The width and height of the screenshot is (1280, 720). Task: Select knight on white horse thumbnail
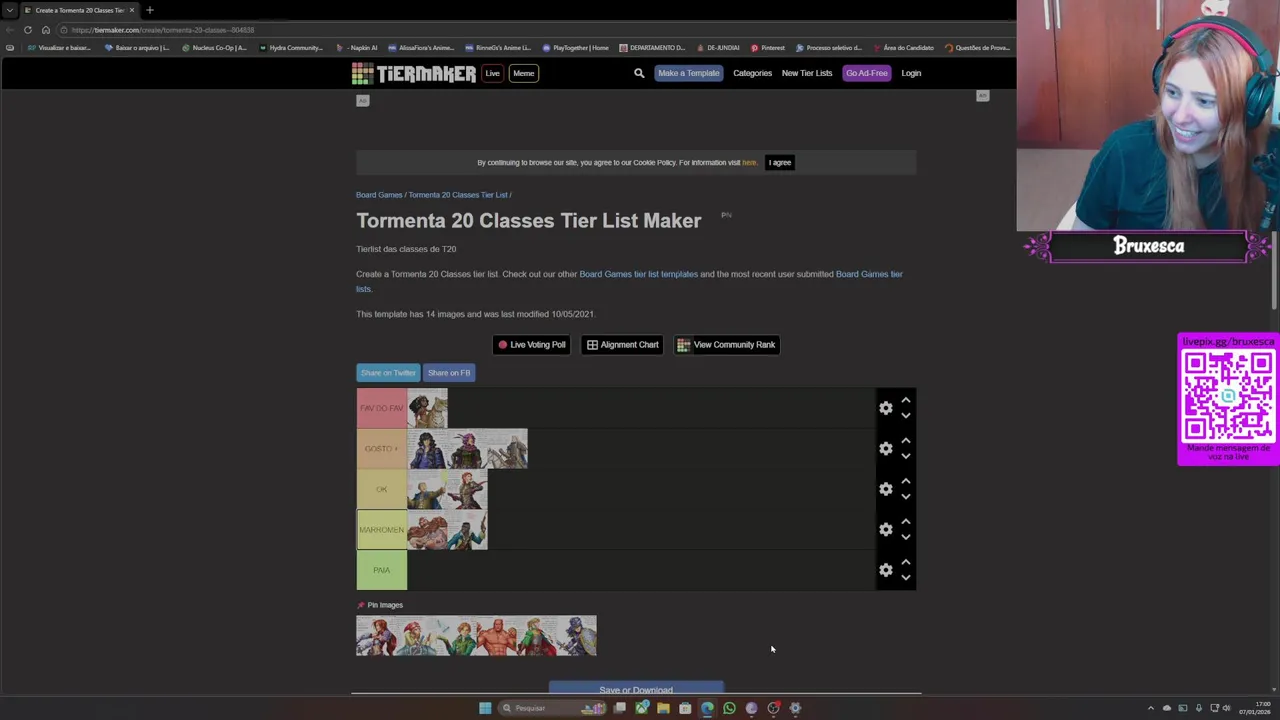(507, 449)
